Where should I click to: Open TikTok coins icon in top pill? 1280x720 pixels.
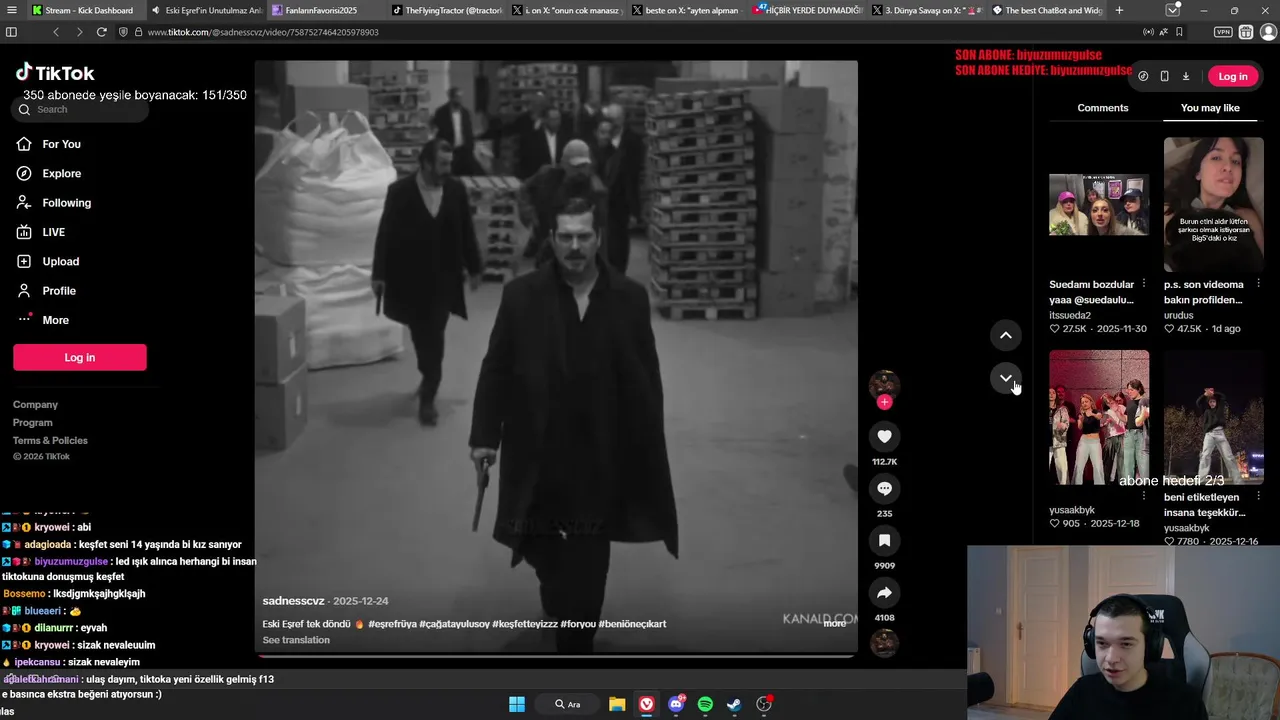point(1143,76)
